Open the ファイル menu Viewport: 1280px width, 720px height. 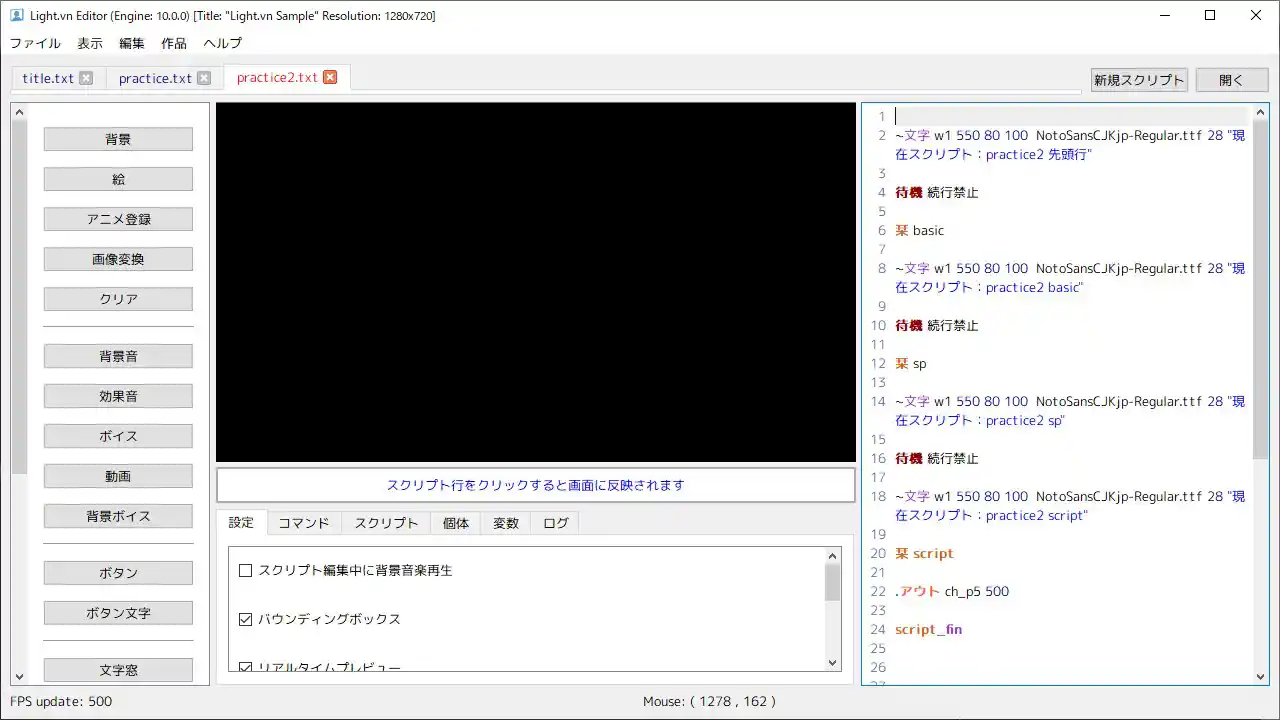pyautogui.click(x=35, y=43)
